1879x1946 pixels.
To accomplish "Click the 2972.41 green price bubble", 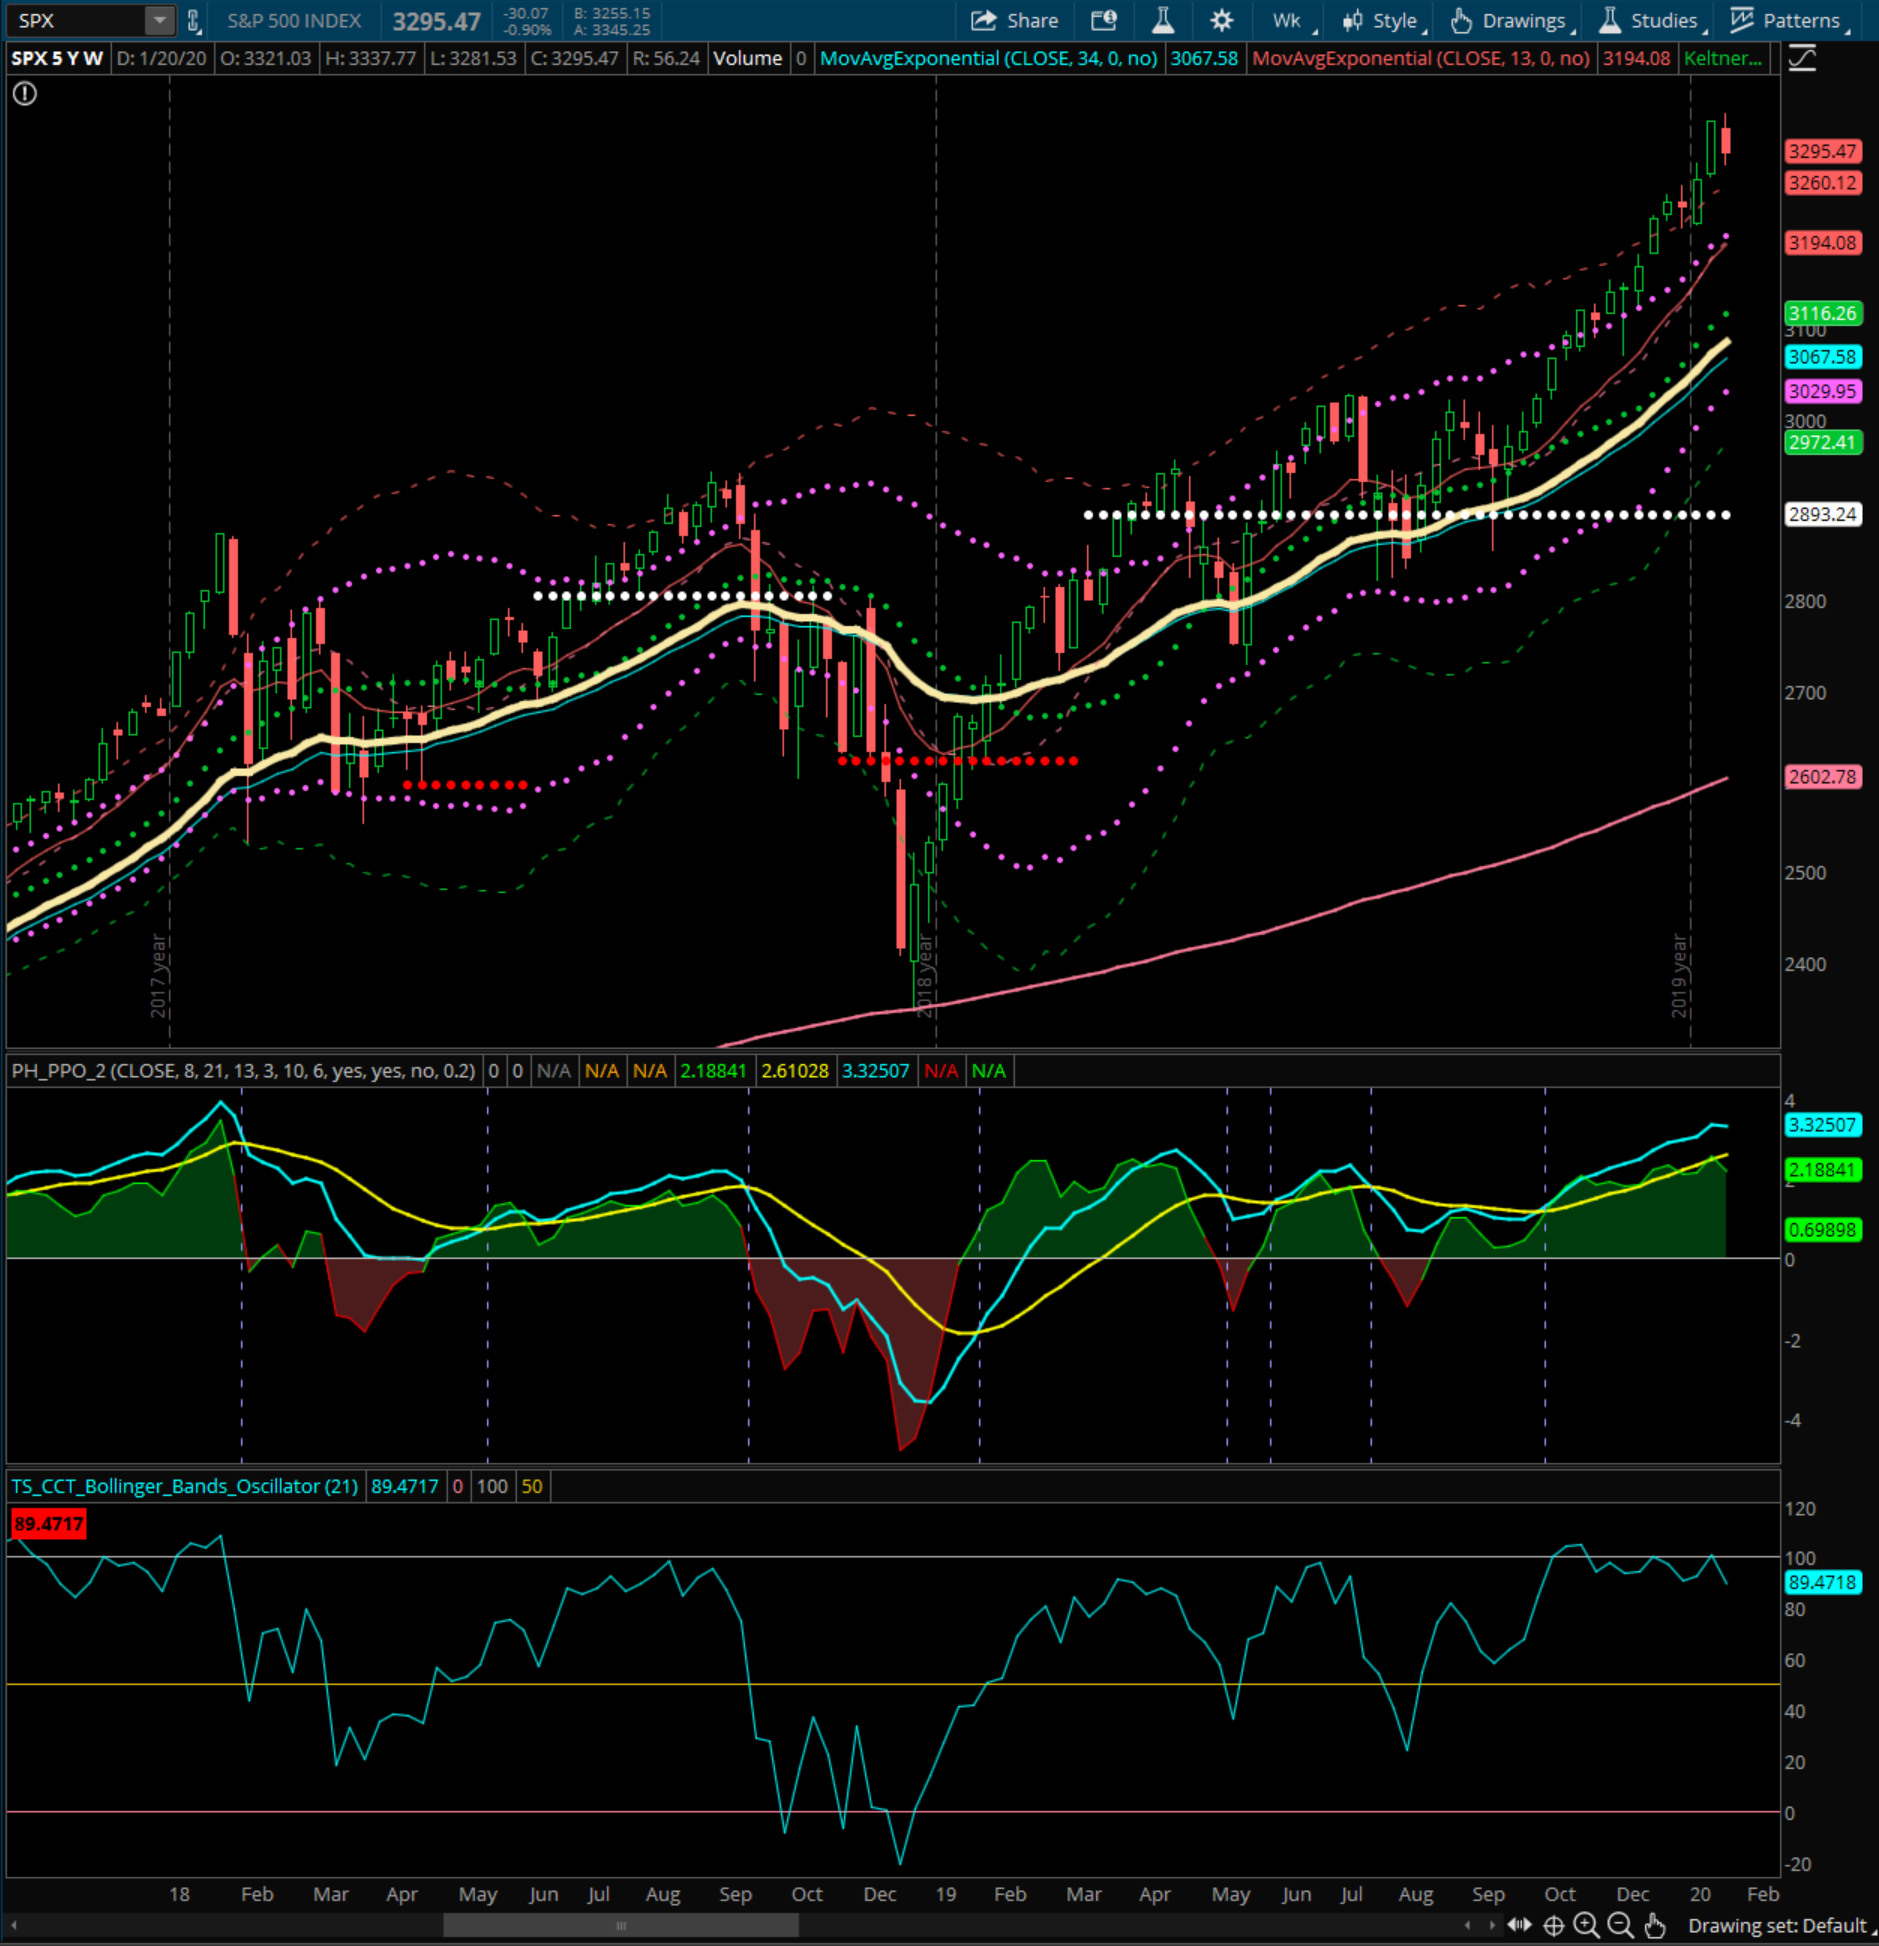I will pos(1823,442).
